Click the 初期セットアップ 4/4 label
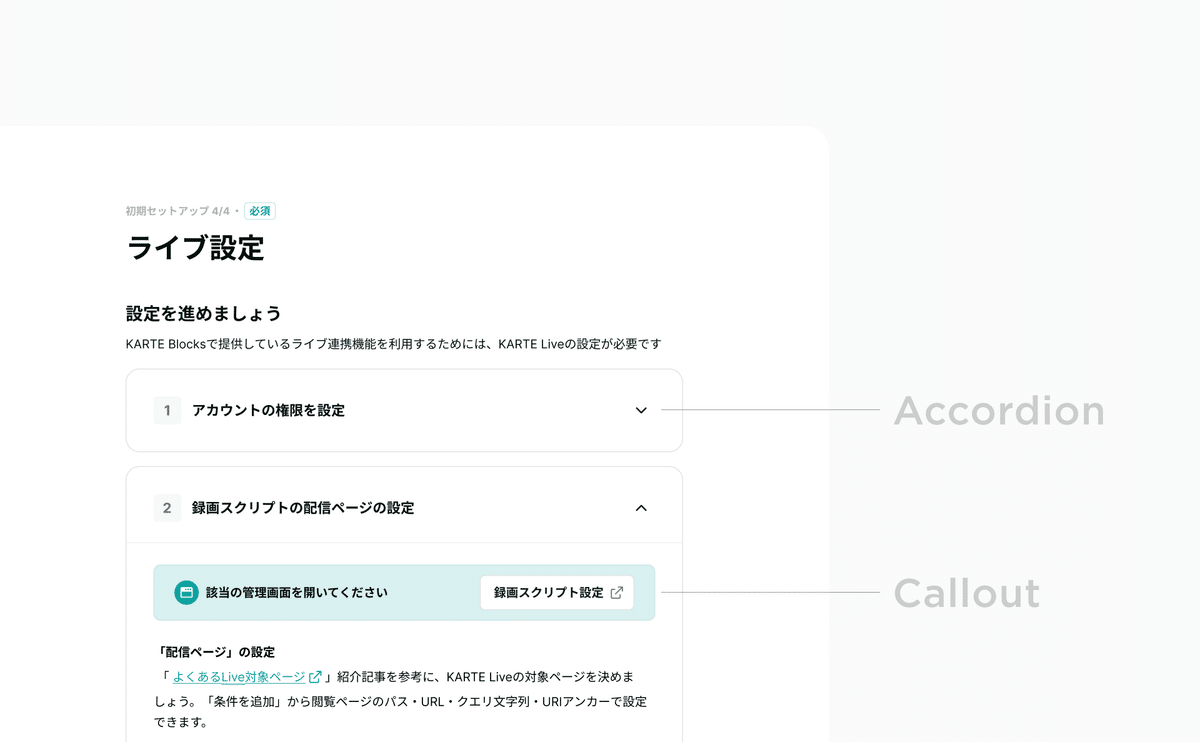 [x=178, y=211]
